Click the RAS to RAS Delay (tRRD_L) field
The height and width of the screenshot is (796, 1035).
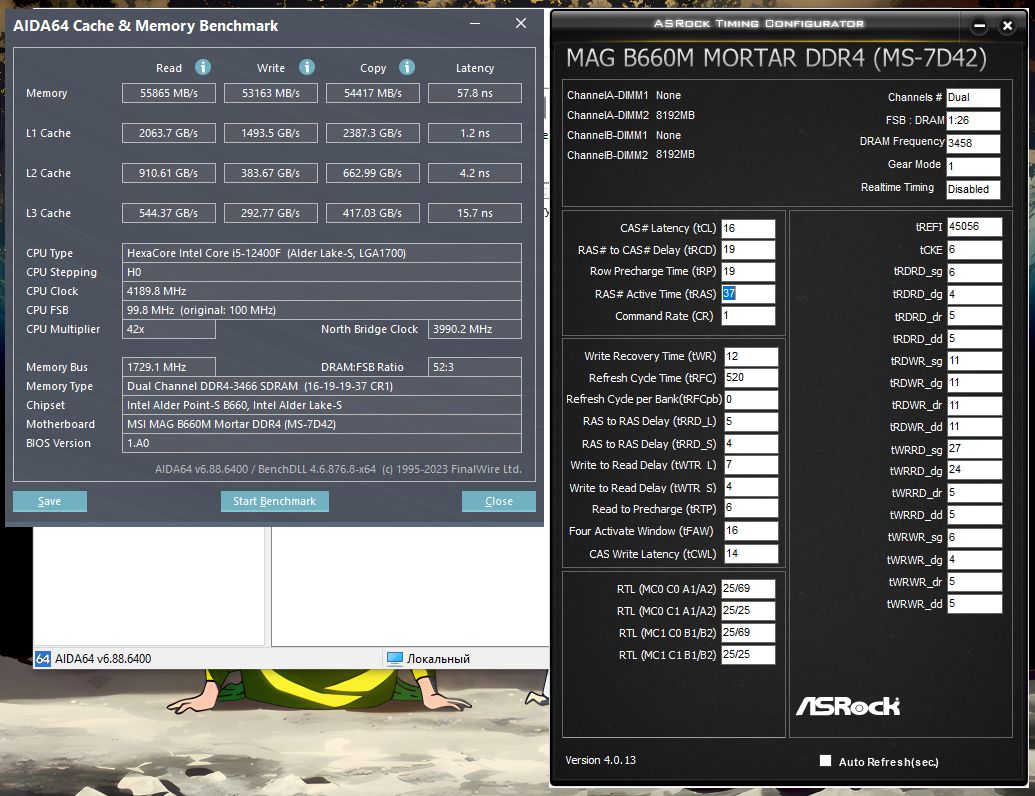[x=751, y=422]
